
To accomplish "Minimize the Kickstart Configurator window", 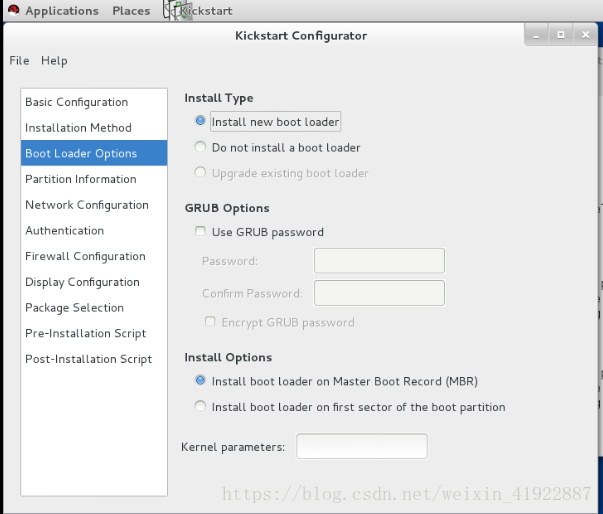I will (536, 35).
